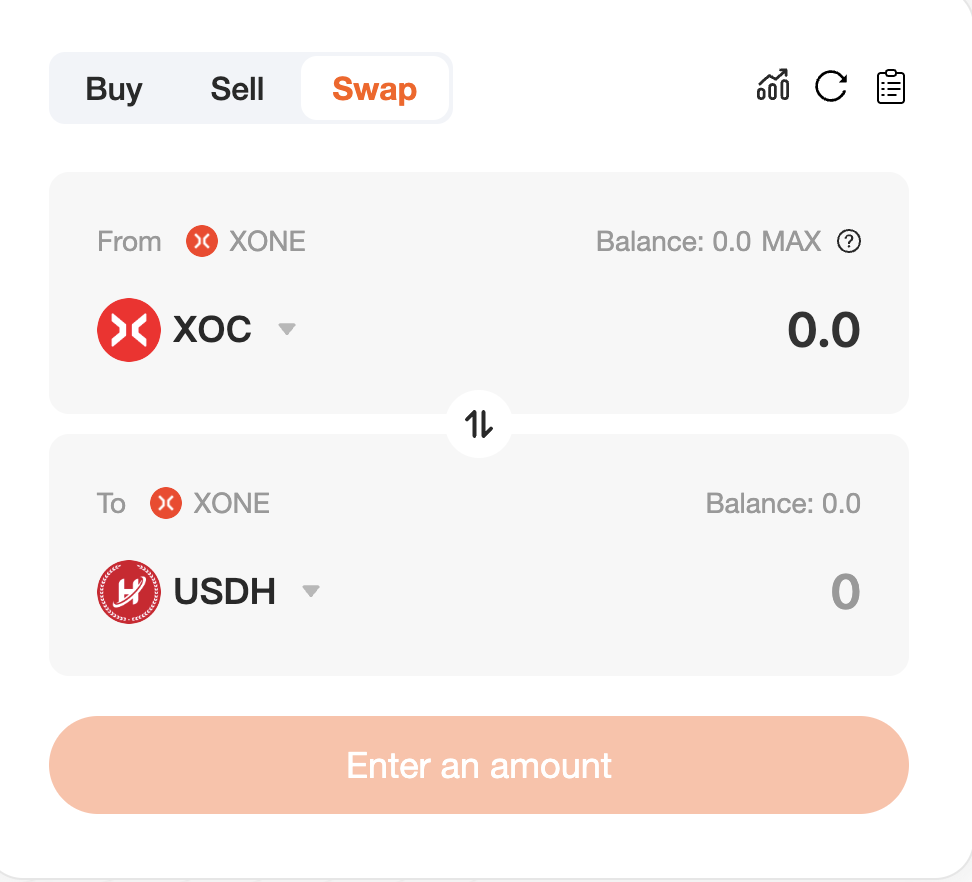Click the To Balance 0.0 text
Screen dimensions: 972x882
click(x=783, y=503)
